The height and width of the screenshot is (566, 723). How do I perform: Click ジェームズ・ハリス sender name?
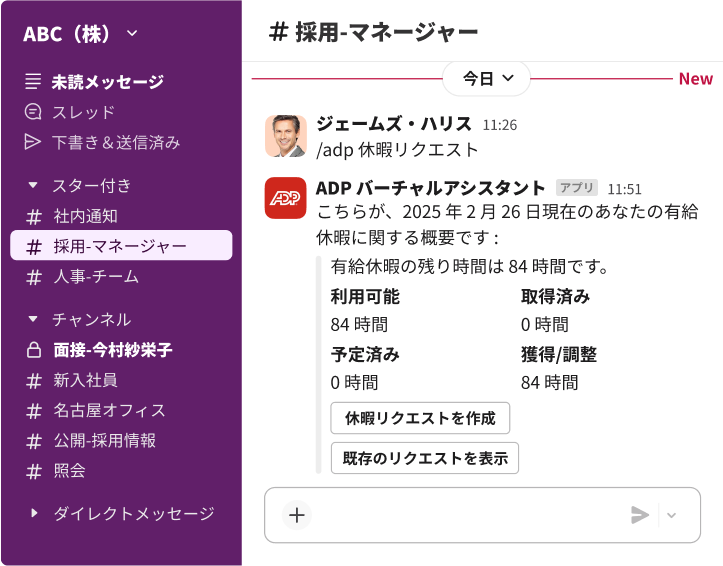pyautogui.click(x=394, y=124)
